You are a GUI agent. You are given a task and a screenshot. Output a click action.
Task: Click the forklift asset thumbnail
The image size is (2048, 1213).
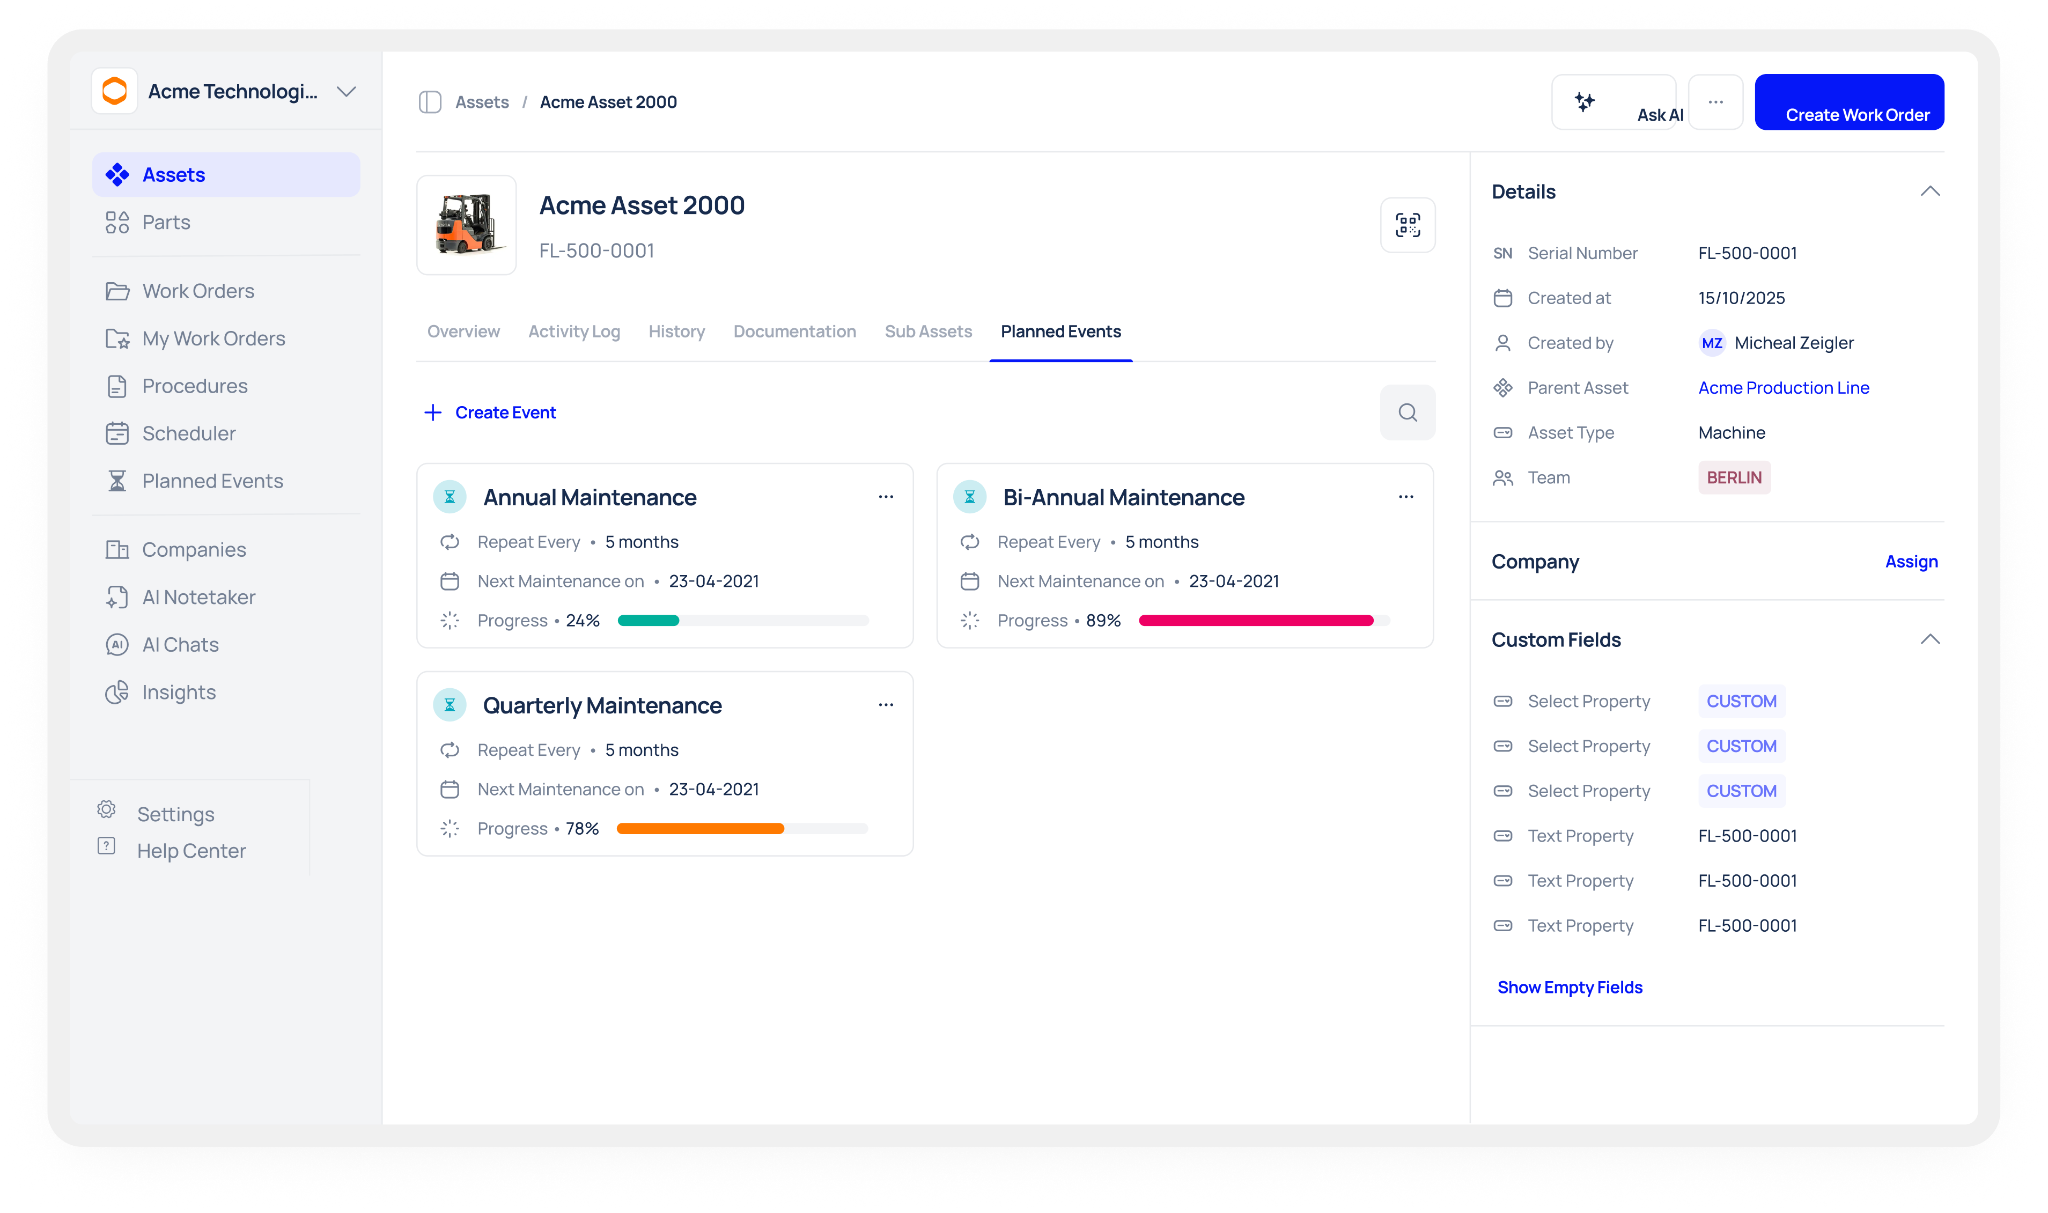[466, 225]
